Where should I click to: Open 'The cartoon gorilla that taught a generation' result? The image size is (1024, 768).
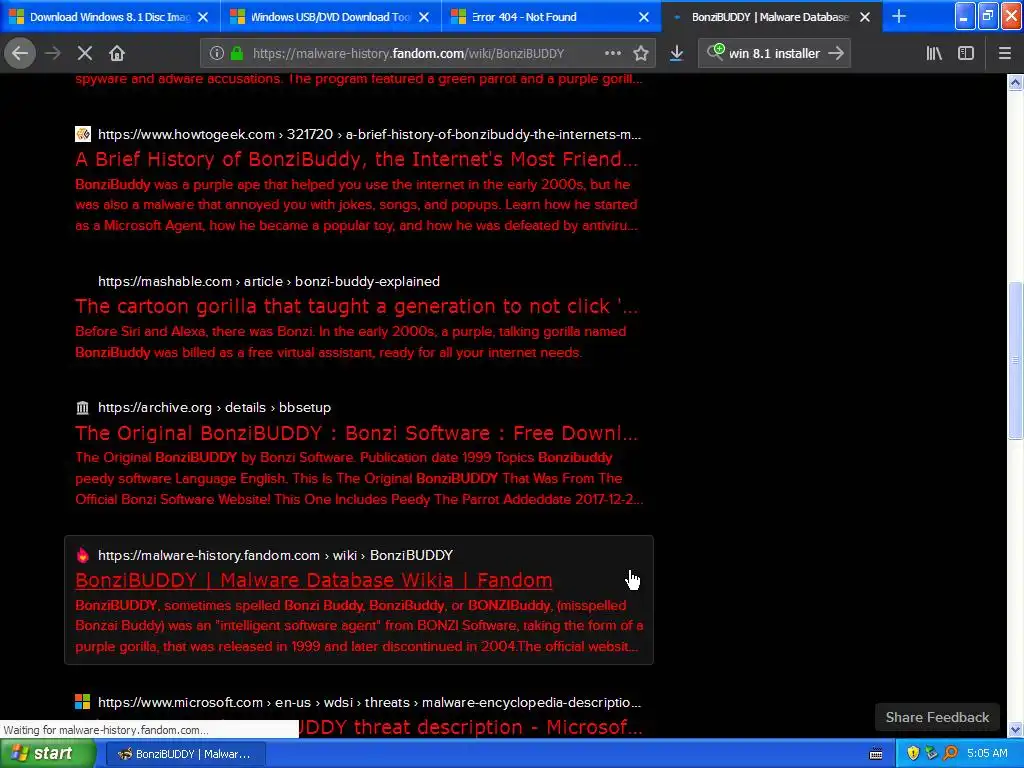pyautogui.click(x=357, y=306)
